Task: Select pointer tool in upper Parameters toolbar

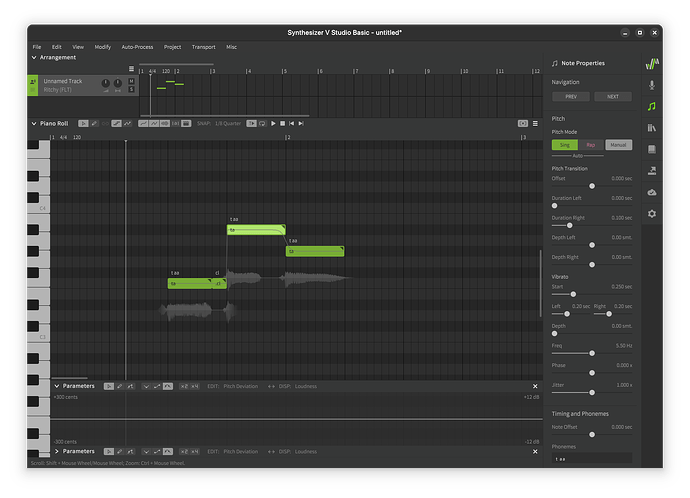Action: [x=109, y=386]
